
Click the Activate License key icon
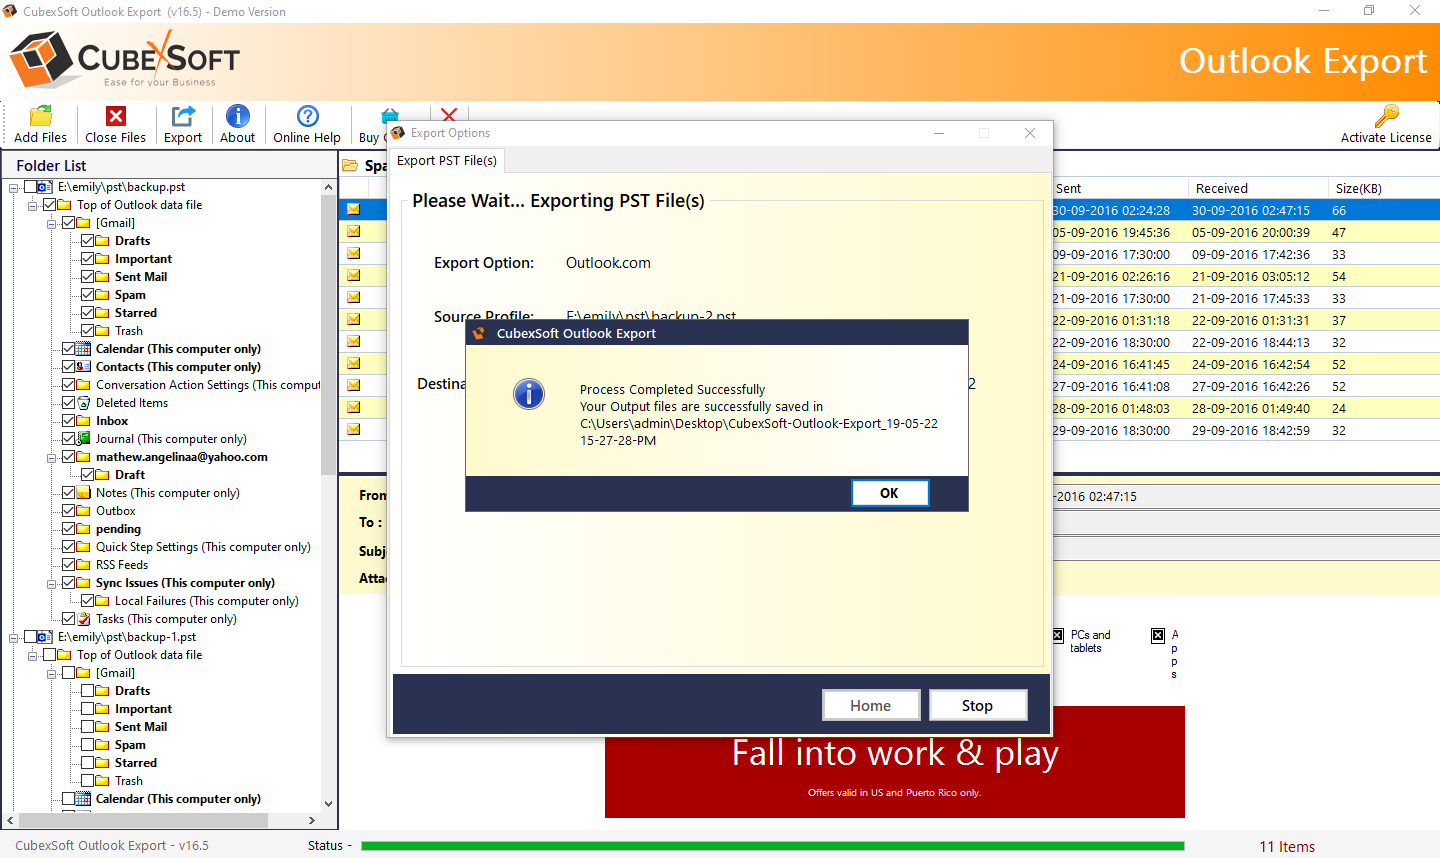point(1386,116)
